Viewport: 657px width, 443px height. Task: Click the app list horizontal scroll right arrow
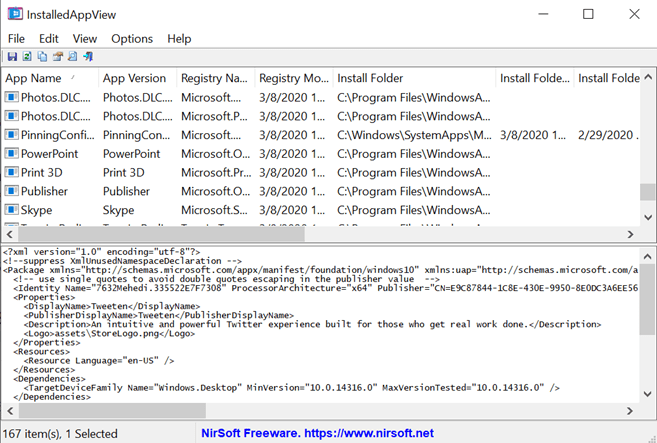click(630, 234)
